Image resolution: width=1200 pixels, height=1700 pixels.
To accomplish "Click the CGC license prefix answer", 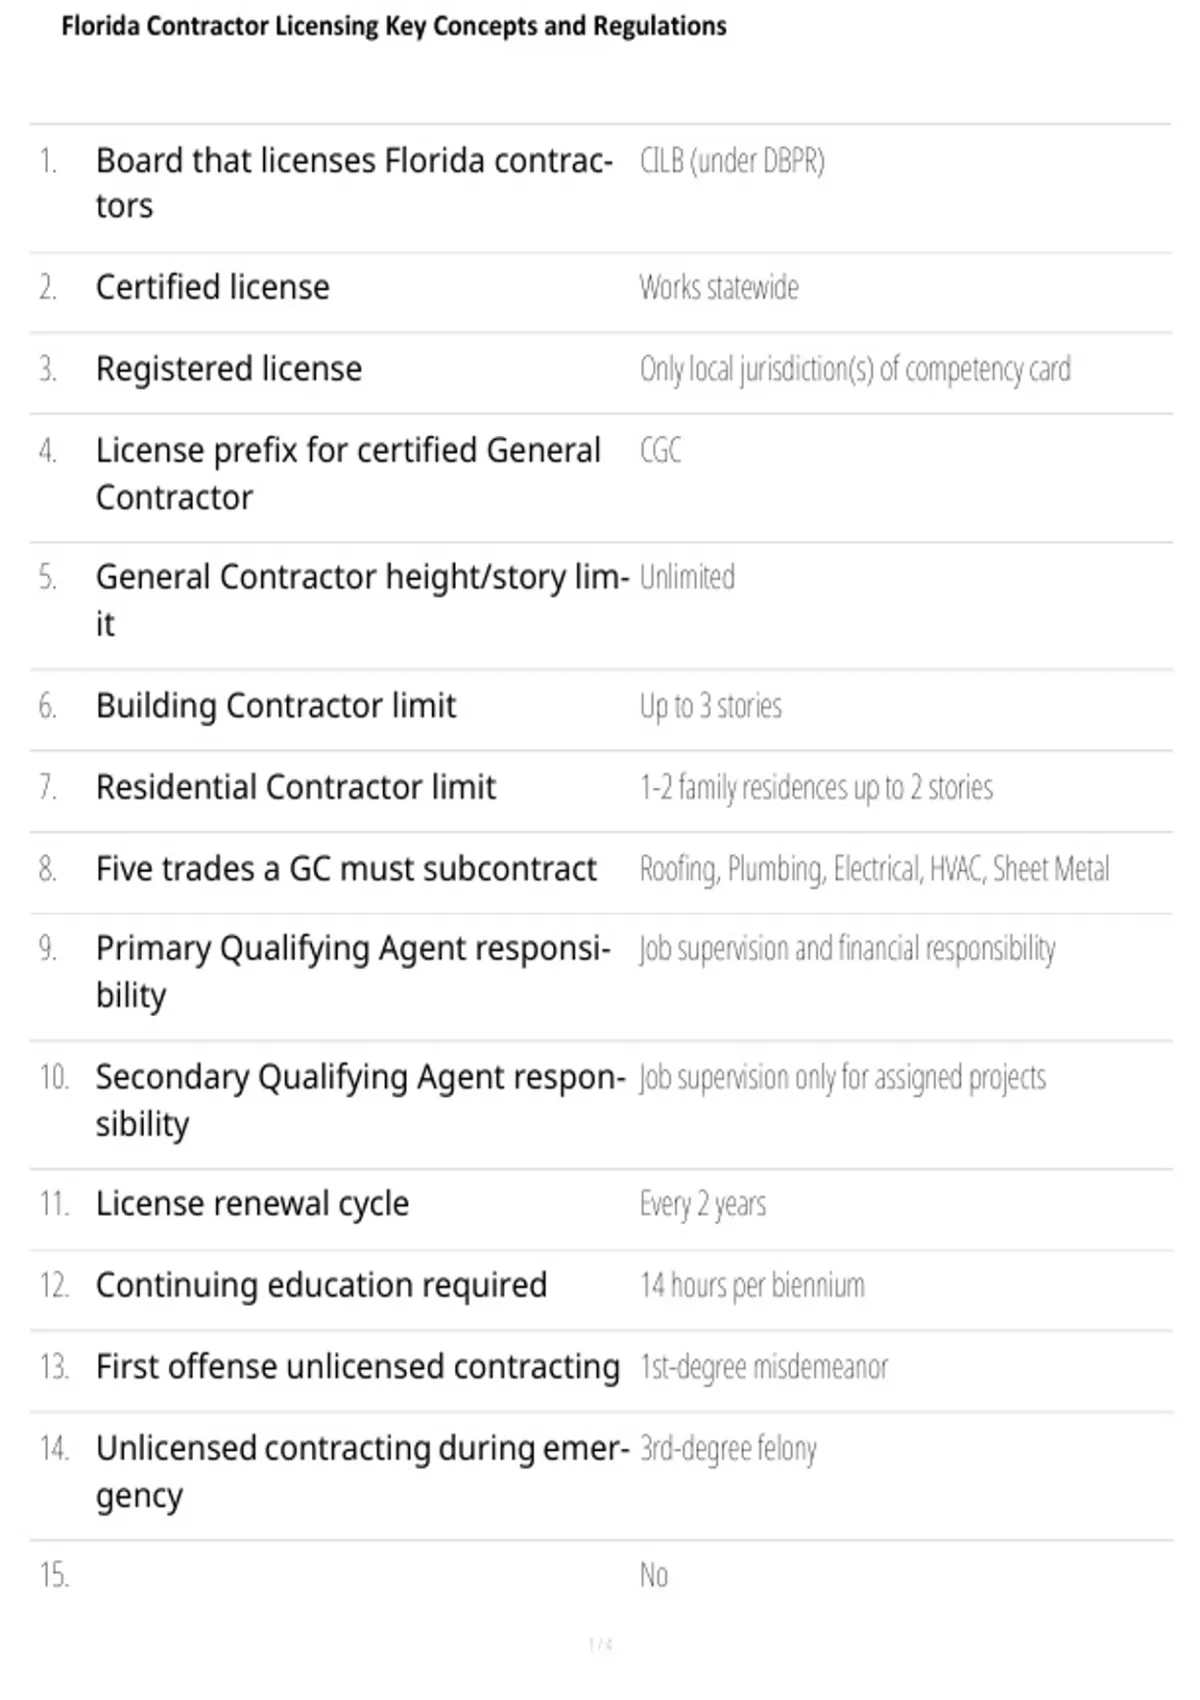I will pos(661,451).
